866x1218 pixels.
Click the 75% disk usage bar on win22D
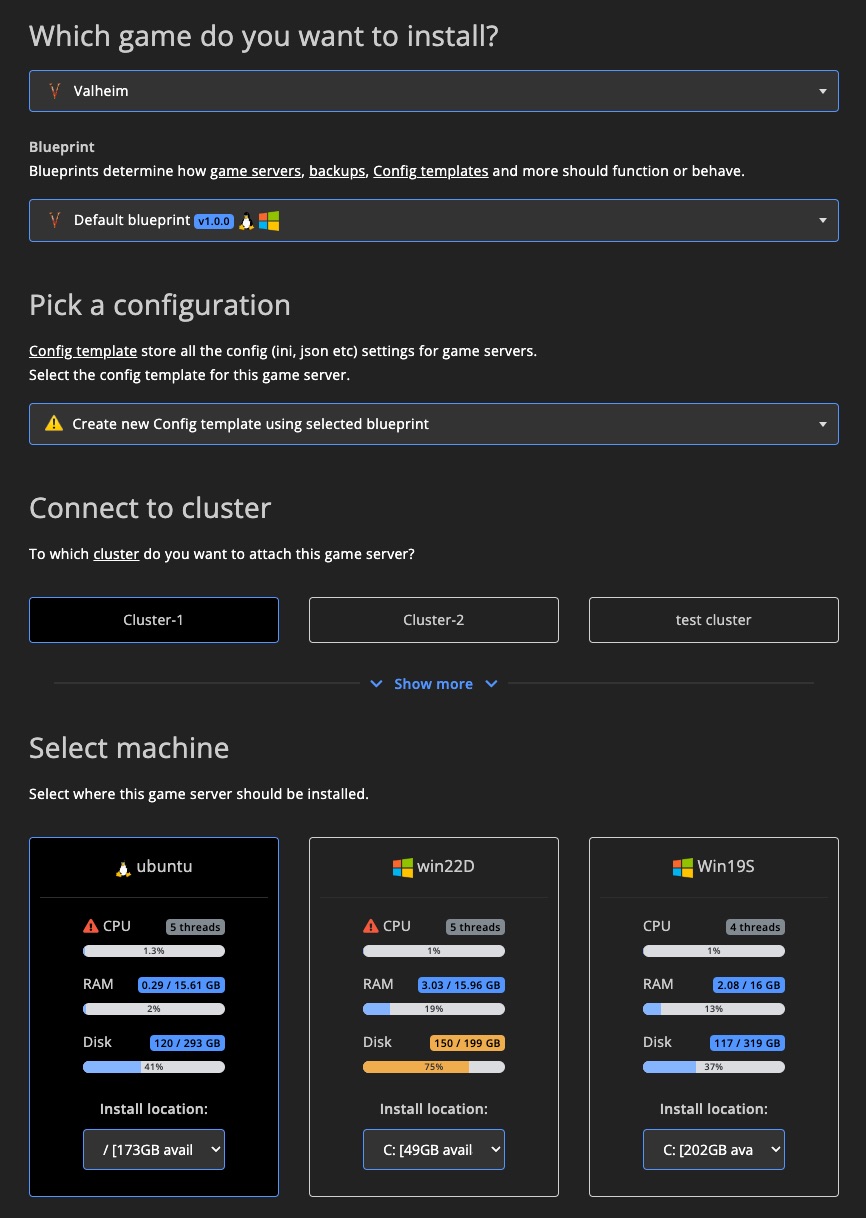(433, 1066)
